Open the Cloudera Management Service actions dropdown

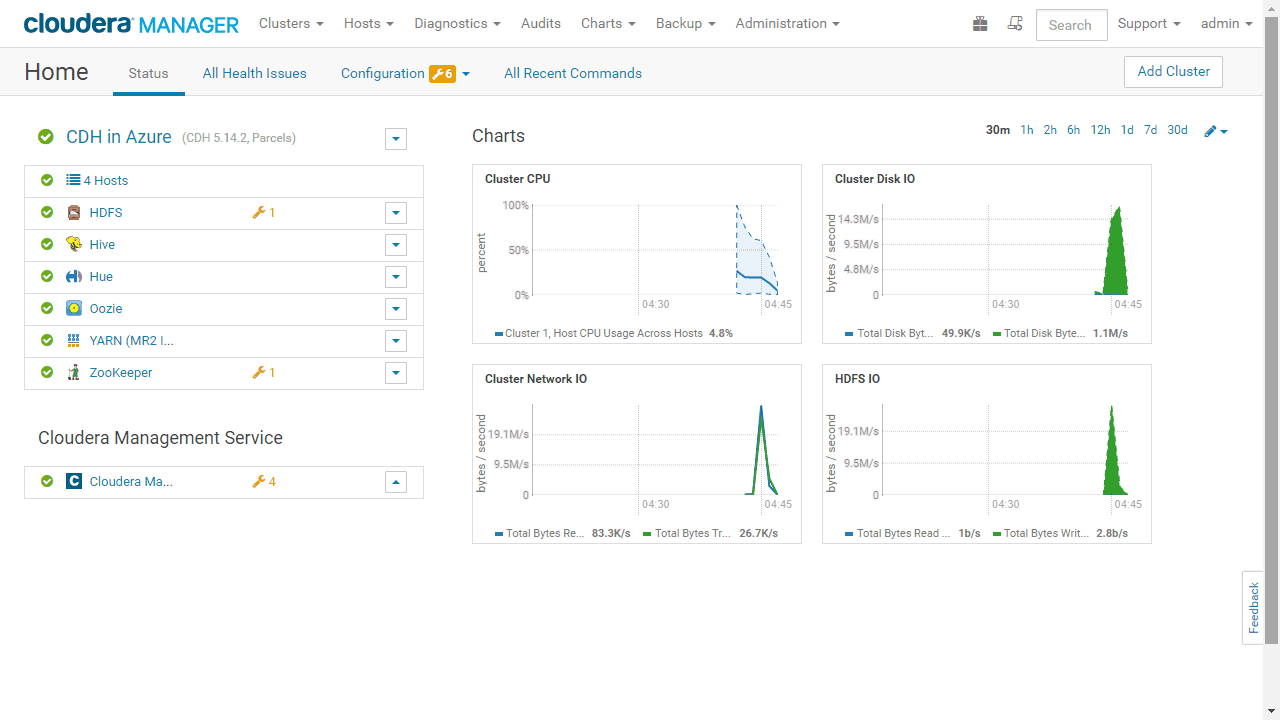coord(396,482)
